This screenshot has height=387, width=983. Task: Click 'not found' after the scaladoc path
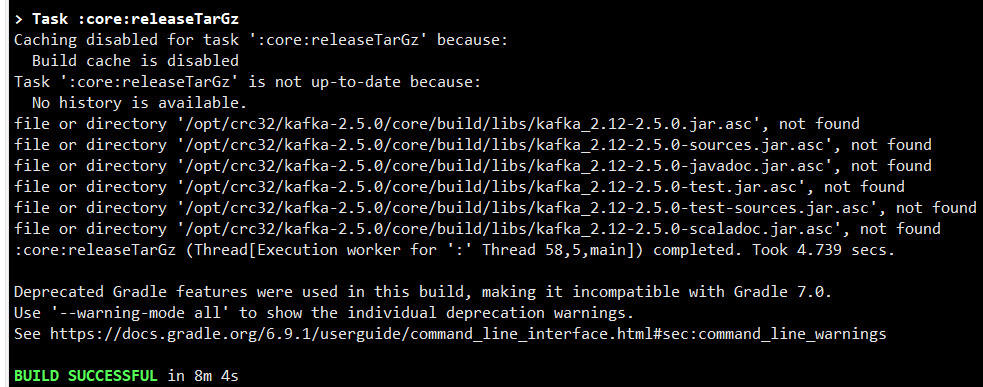(x=900, y=229)
